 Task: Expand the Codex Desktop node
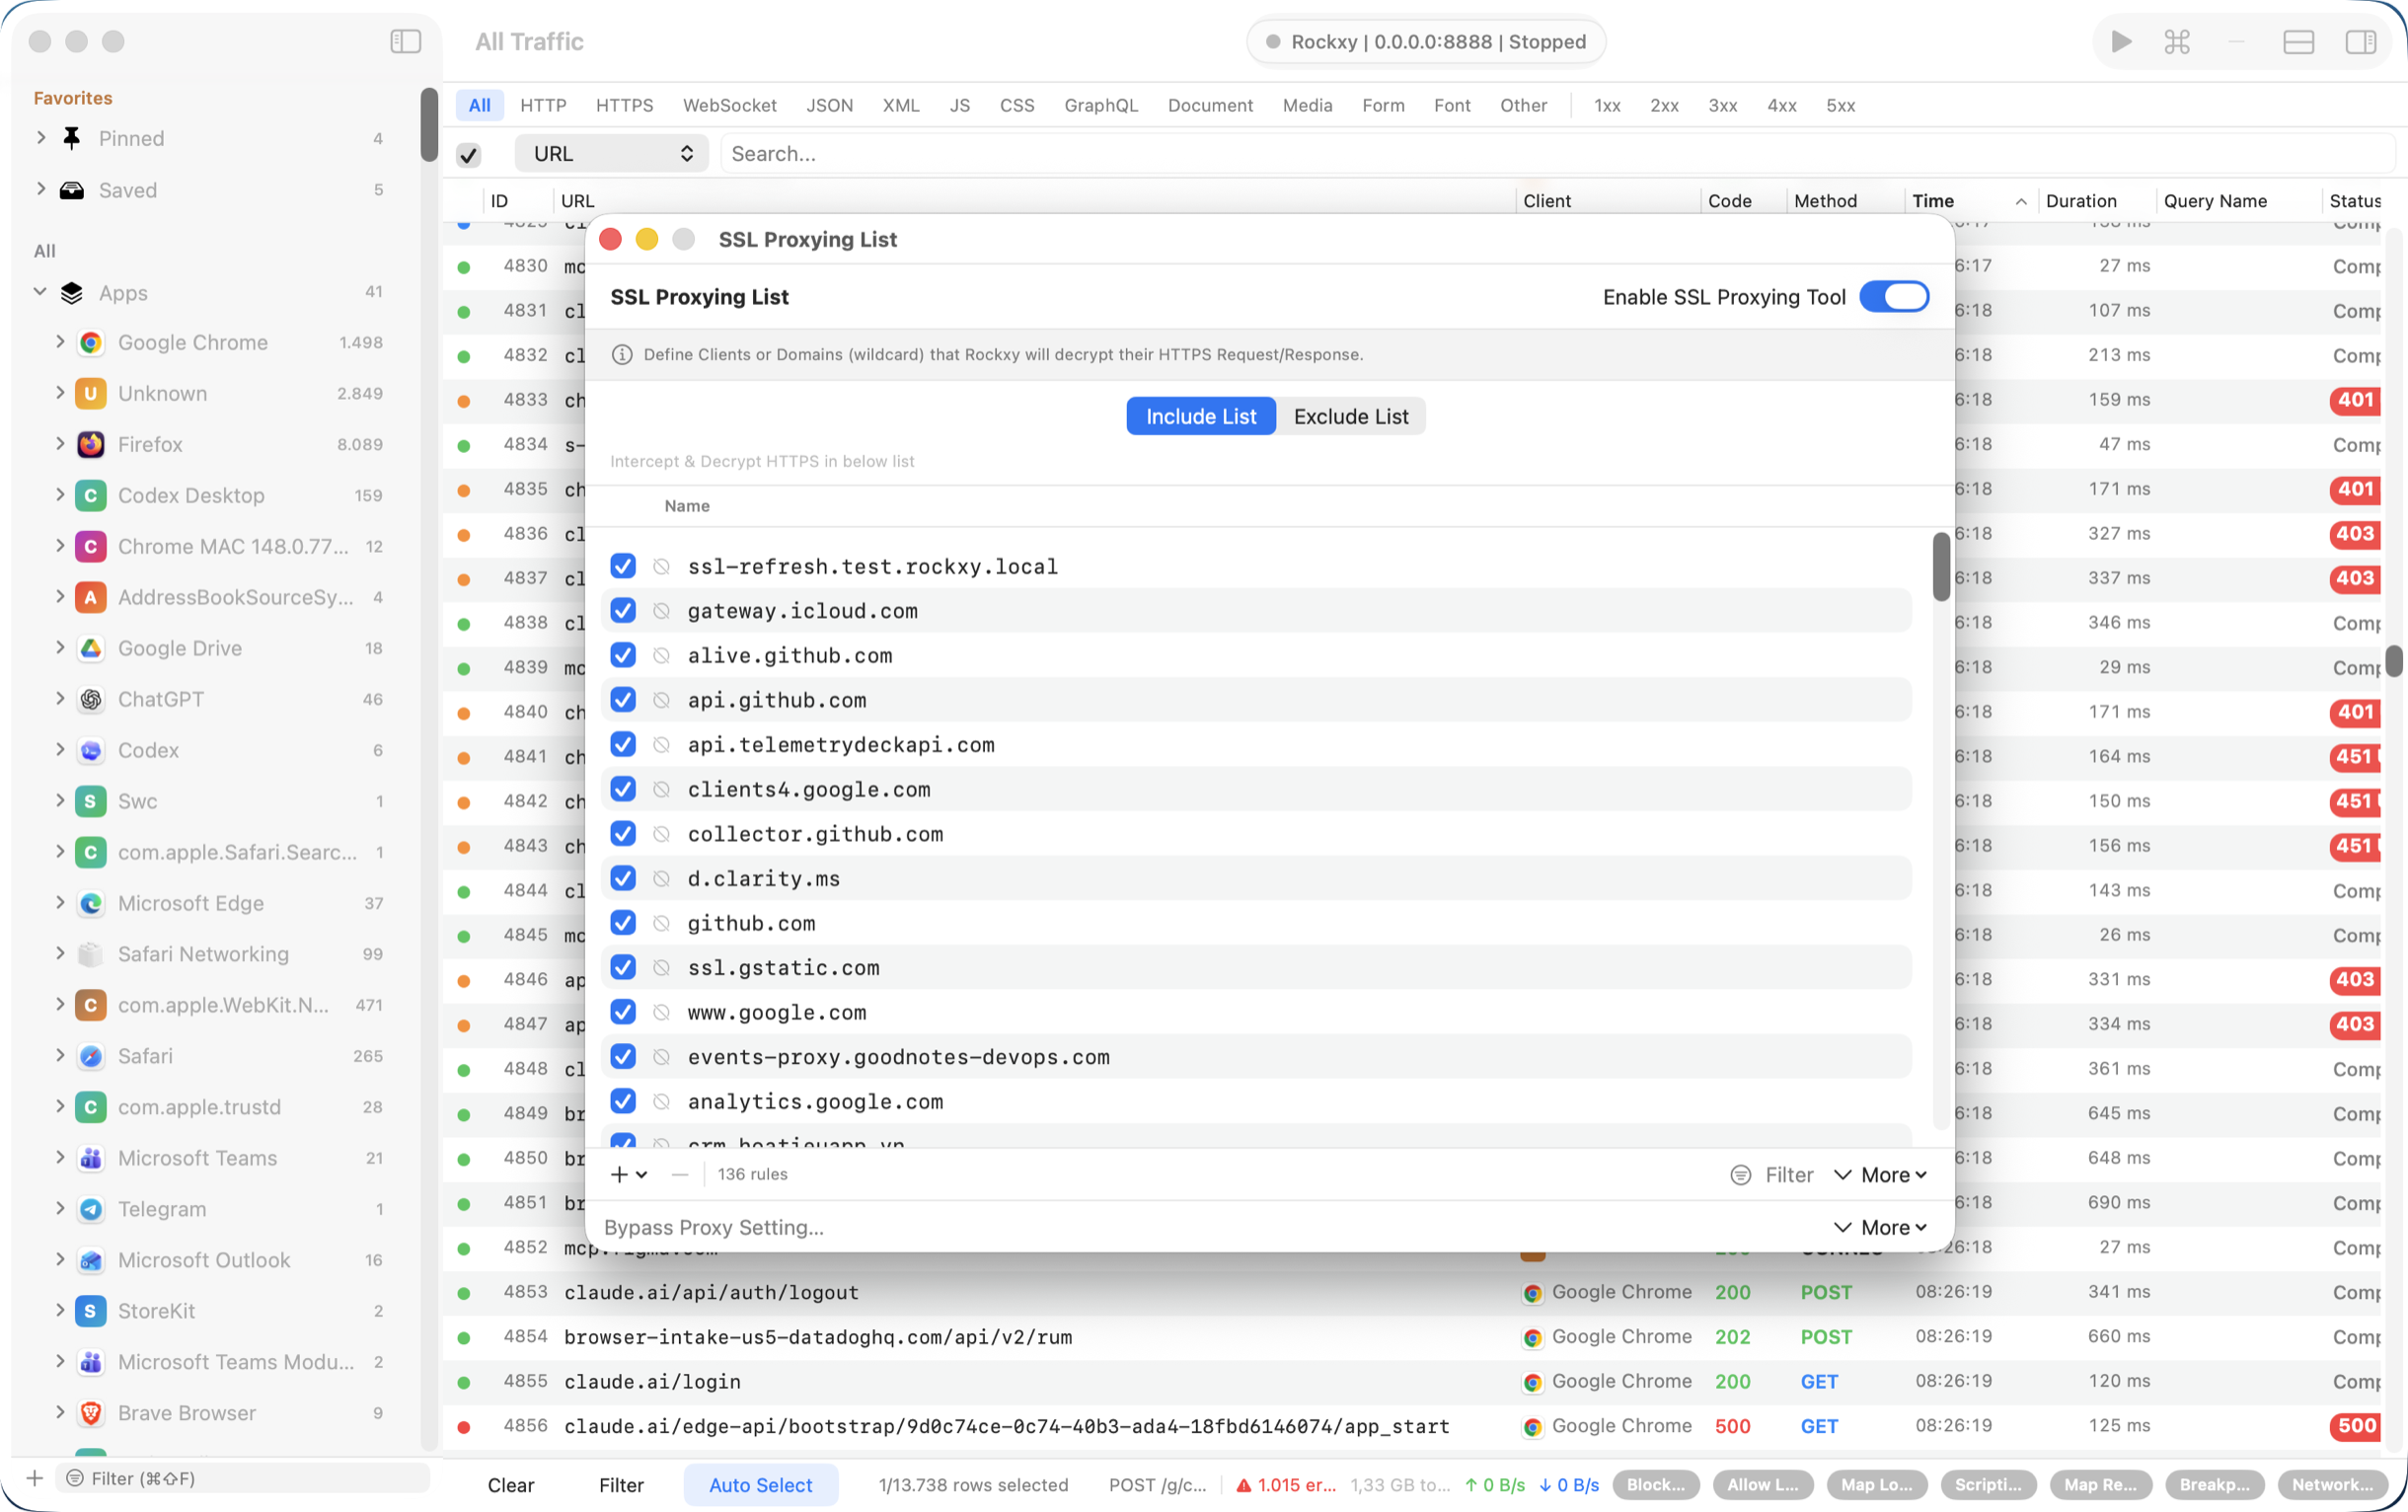click(x=60, y=495)
